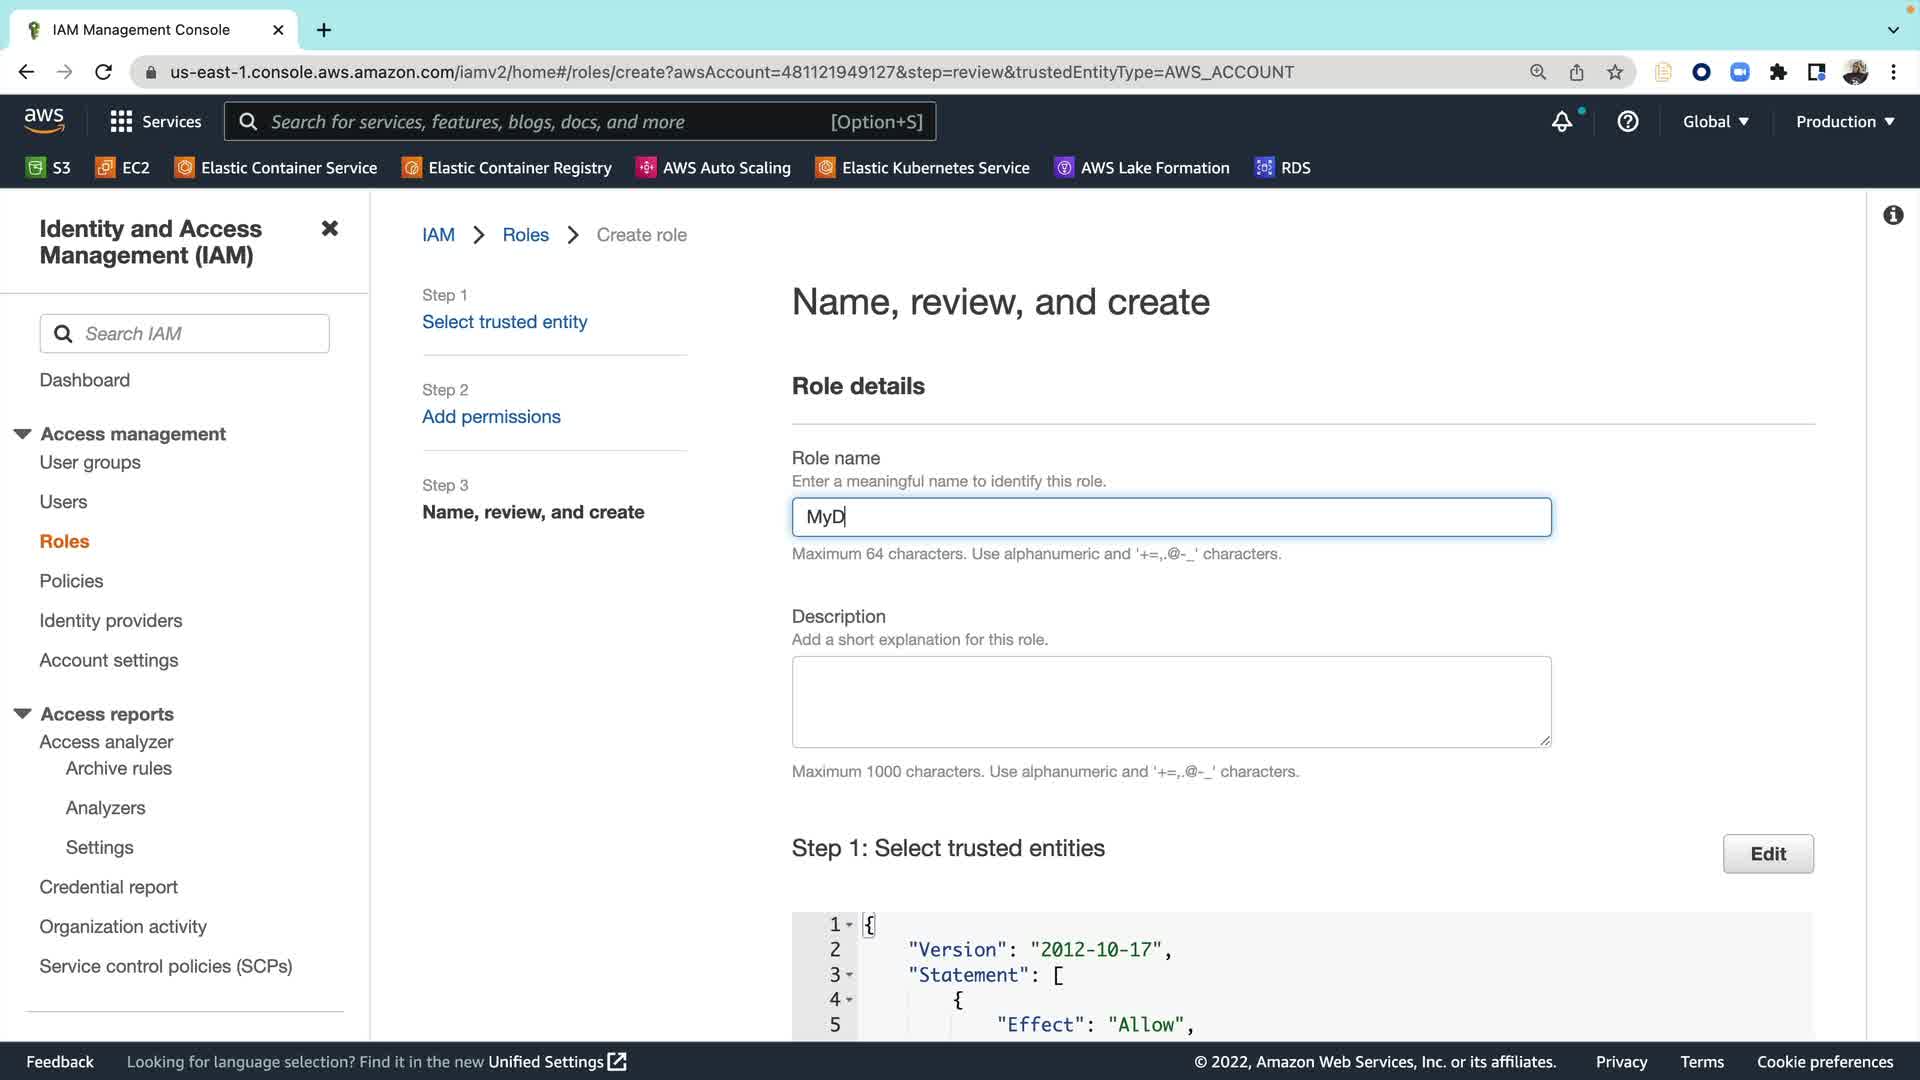The image size is (1920, 1080).
Task: Collapse the Access reports section
Action: (x=22, y=714)
